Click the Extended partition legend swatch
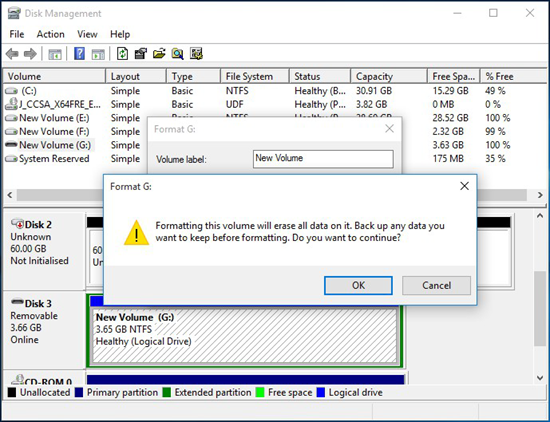The width and height of the screenshot is (550, 422). pyautogui.click(x=167, y=393)
